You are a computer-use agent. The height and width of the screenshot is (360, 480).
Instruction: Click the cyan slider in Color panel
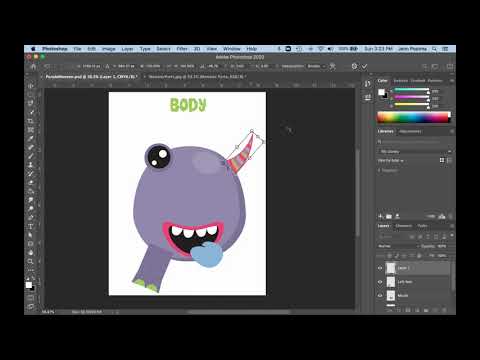point(411,90)
